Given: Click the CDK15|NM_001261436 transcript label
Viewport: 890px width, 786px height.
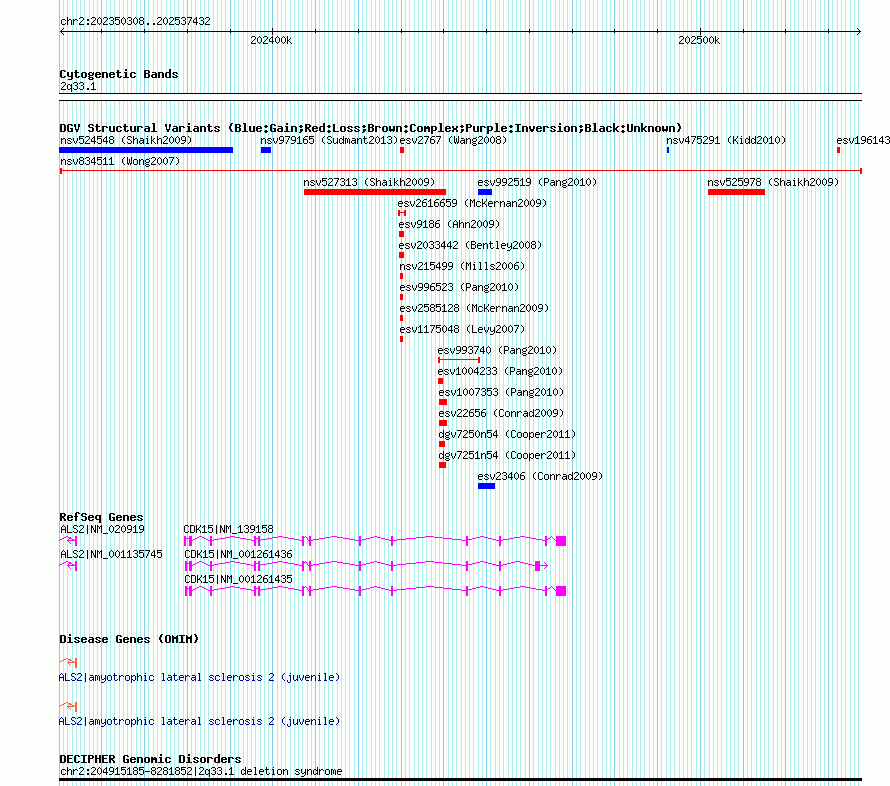Looking at the screenshot, I should point(238,554).
